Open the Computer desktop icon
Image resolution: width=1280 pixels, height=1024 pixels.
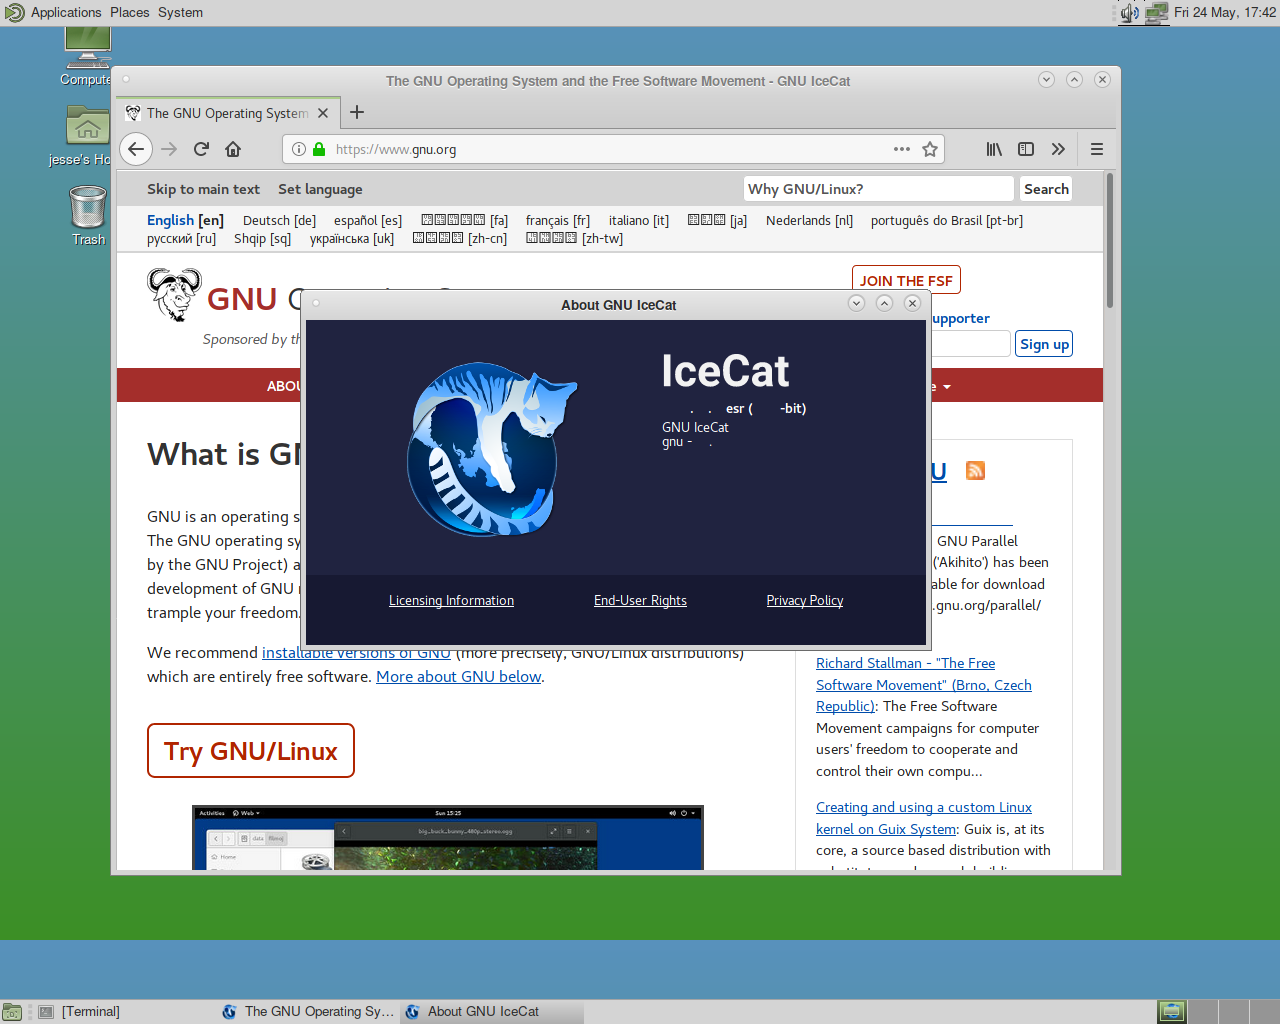click(87, 58)
